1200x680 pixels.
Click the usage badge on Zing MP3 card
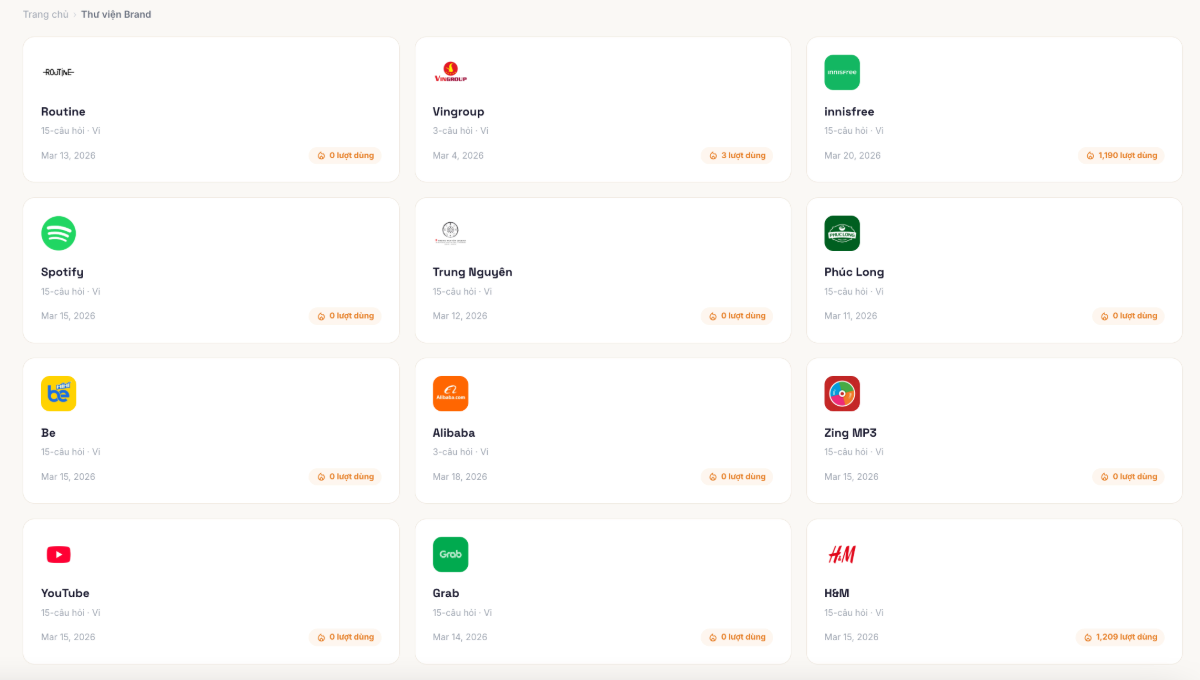[x=1129, y=477]
